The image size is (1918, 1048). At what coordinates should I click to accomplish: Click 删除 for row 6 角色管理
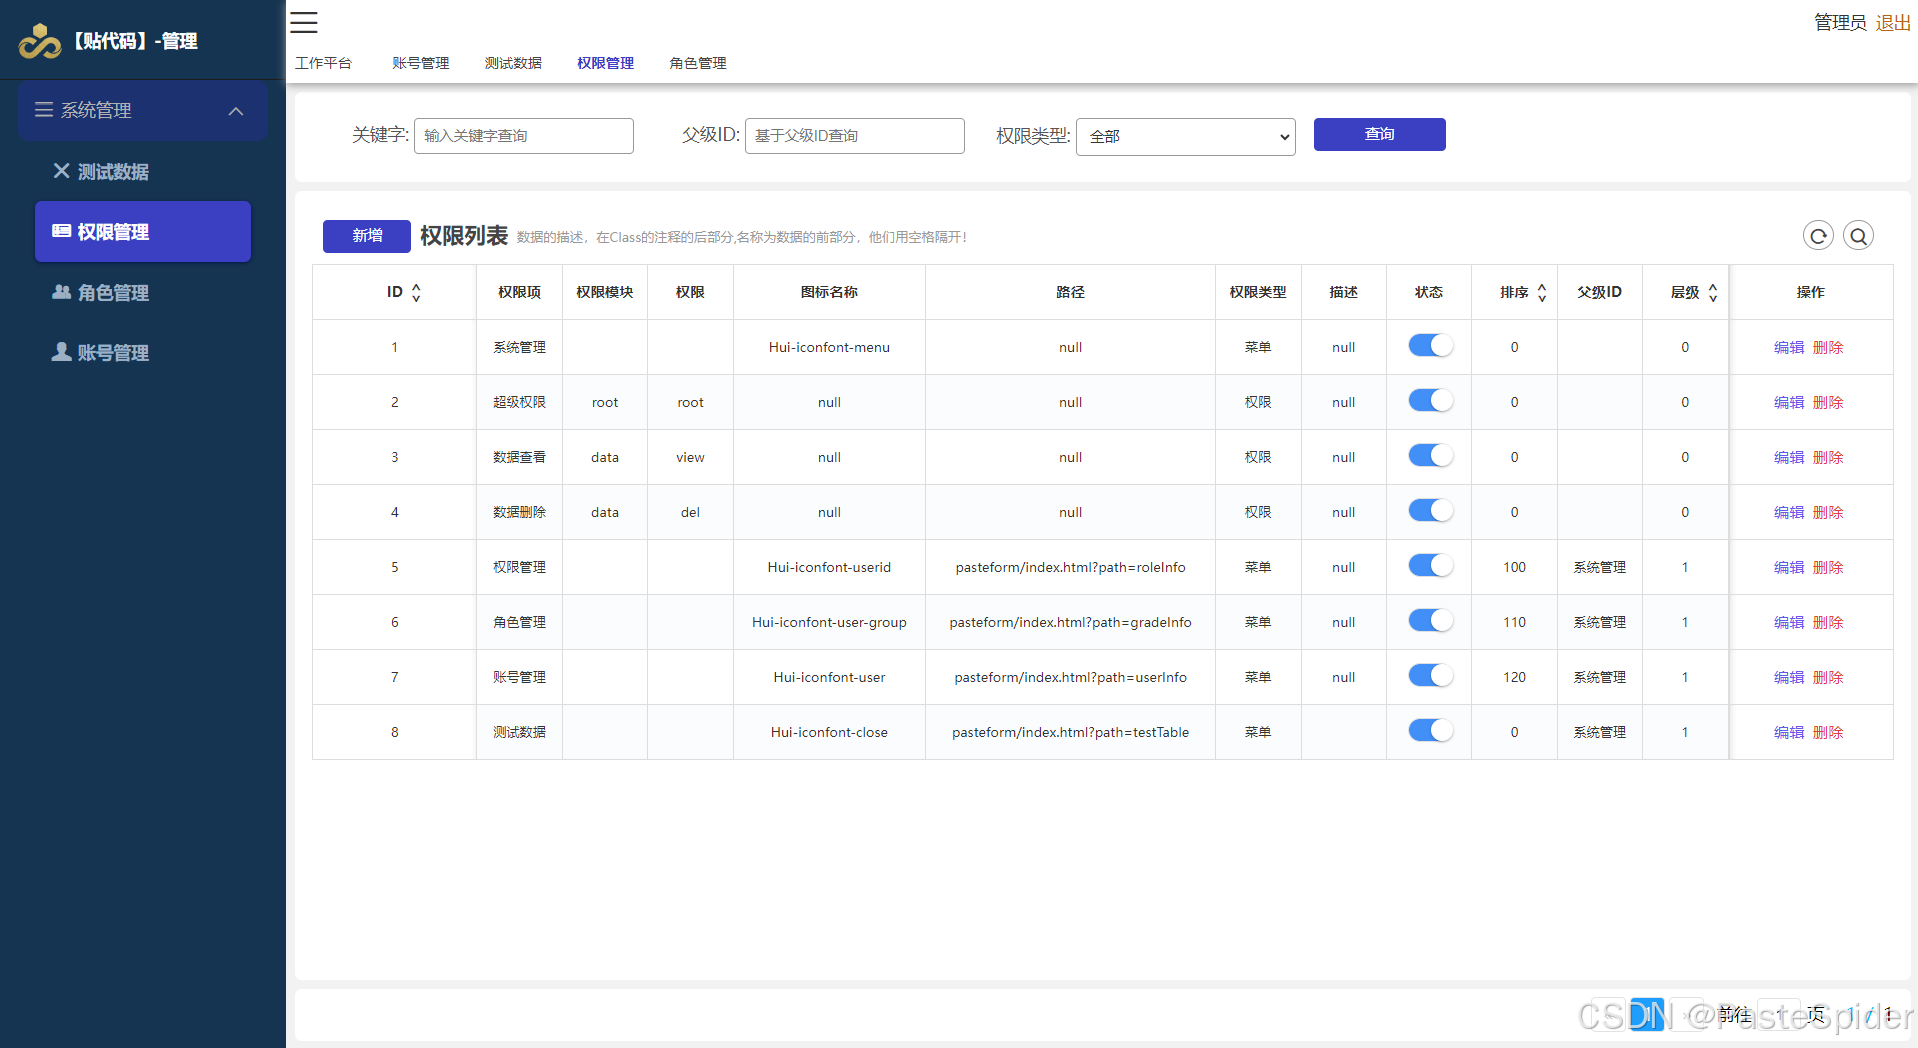click(1828, 622)
